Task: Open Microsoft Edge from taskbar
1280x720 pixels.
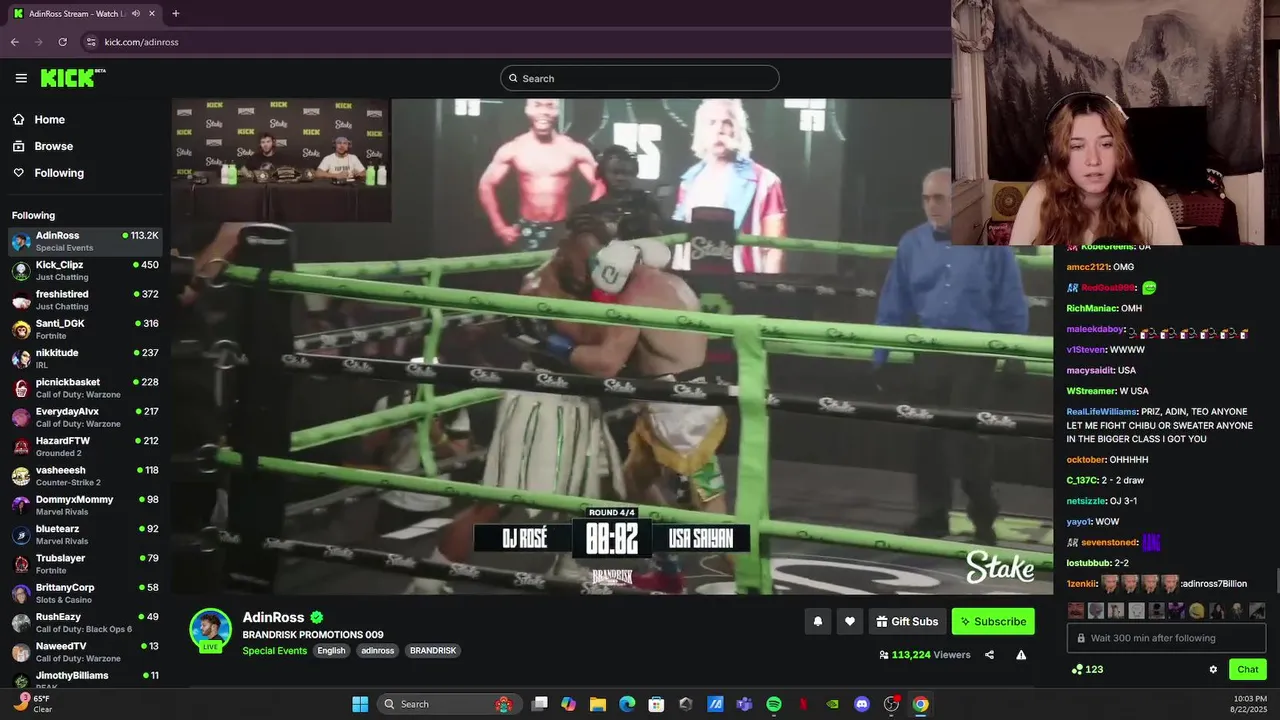Action: pos(626,704)
